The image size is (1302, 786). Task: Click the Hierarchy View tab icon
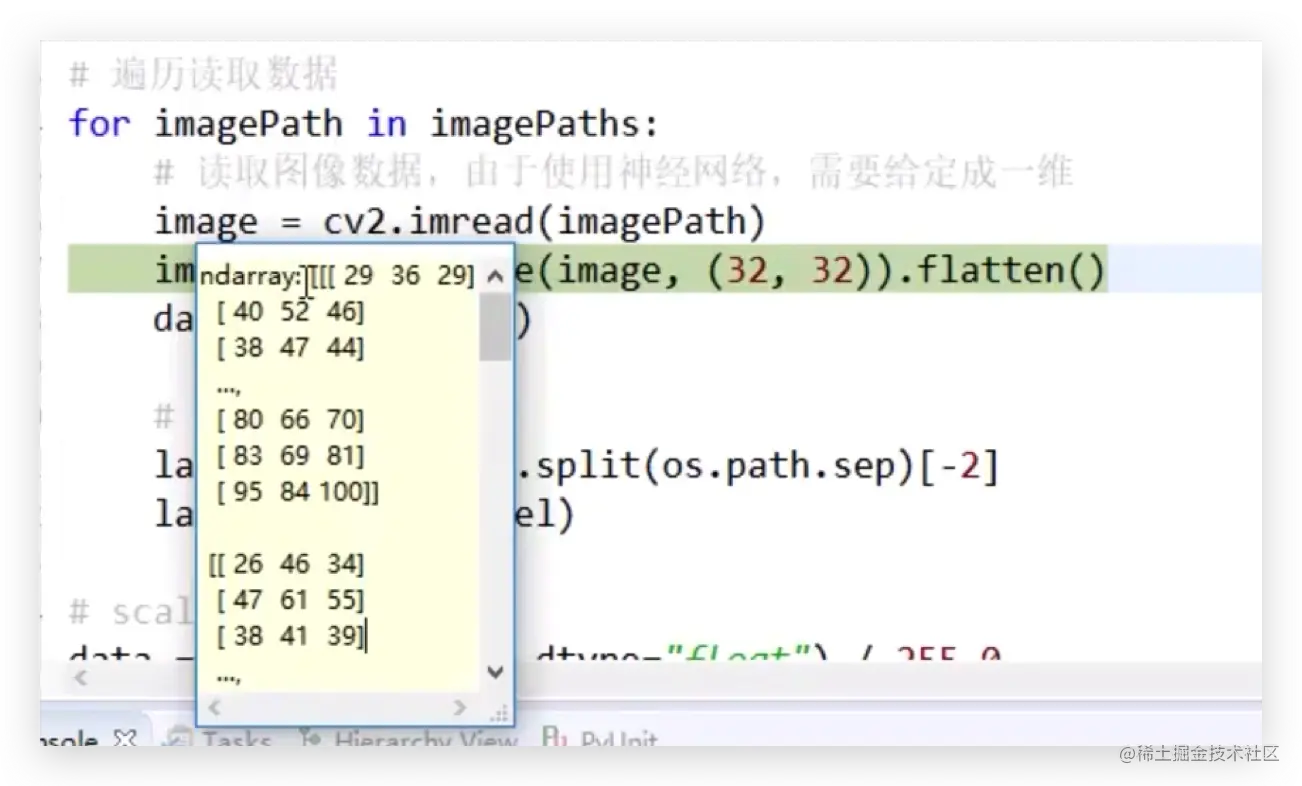click(311, 740)
